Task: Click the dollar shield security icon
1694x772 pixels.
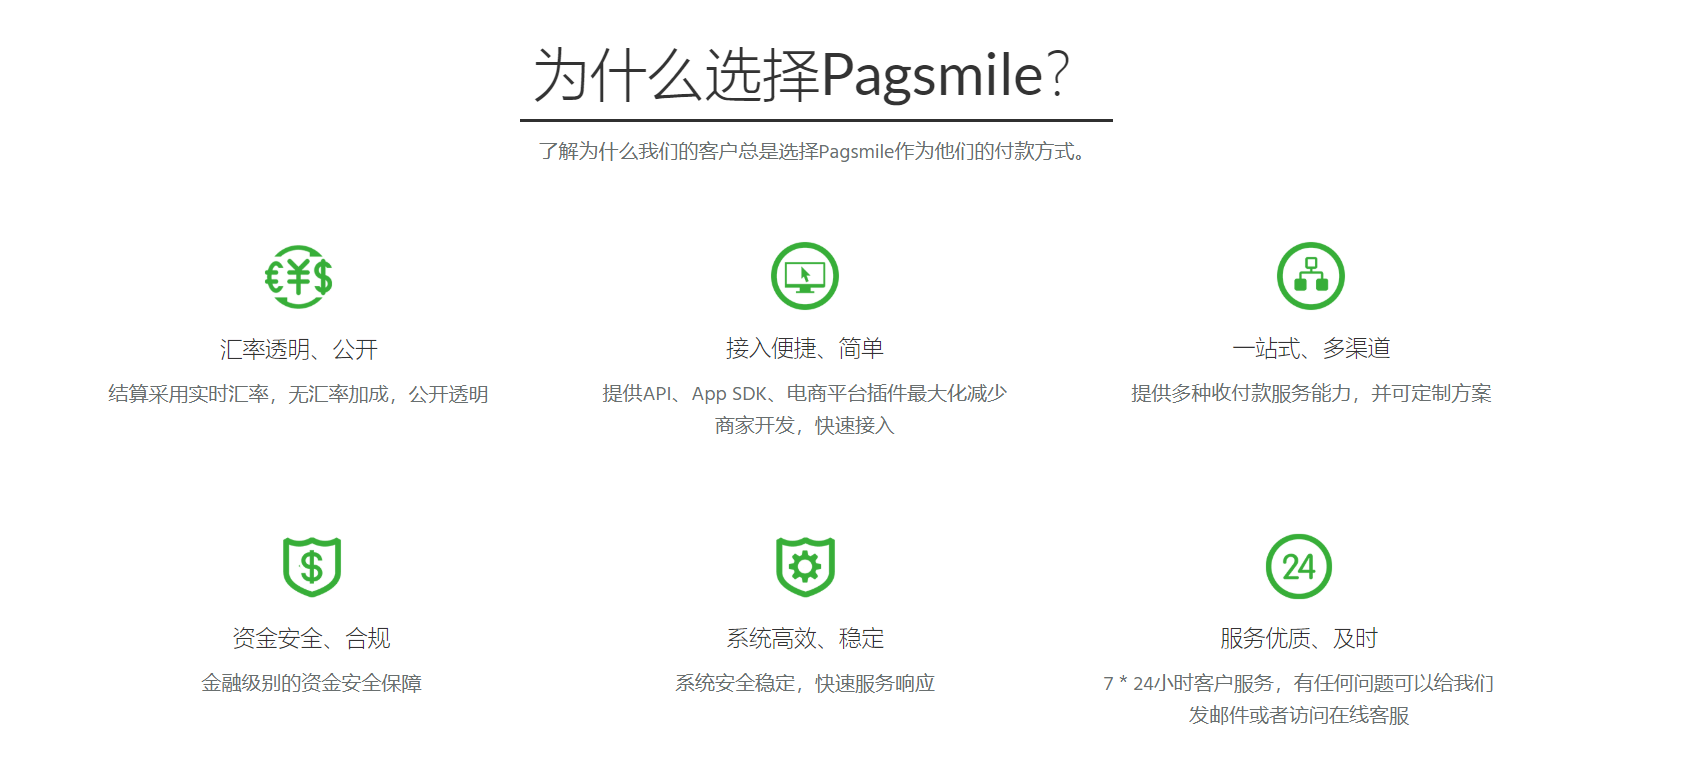Action: (312, 567)
